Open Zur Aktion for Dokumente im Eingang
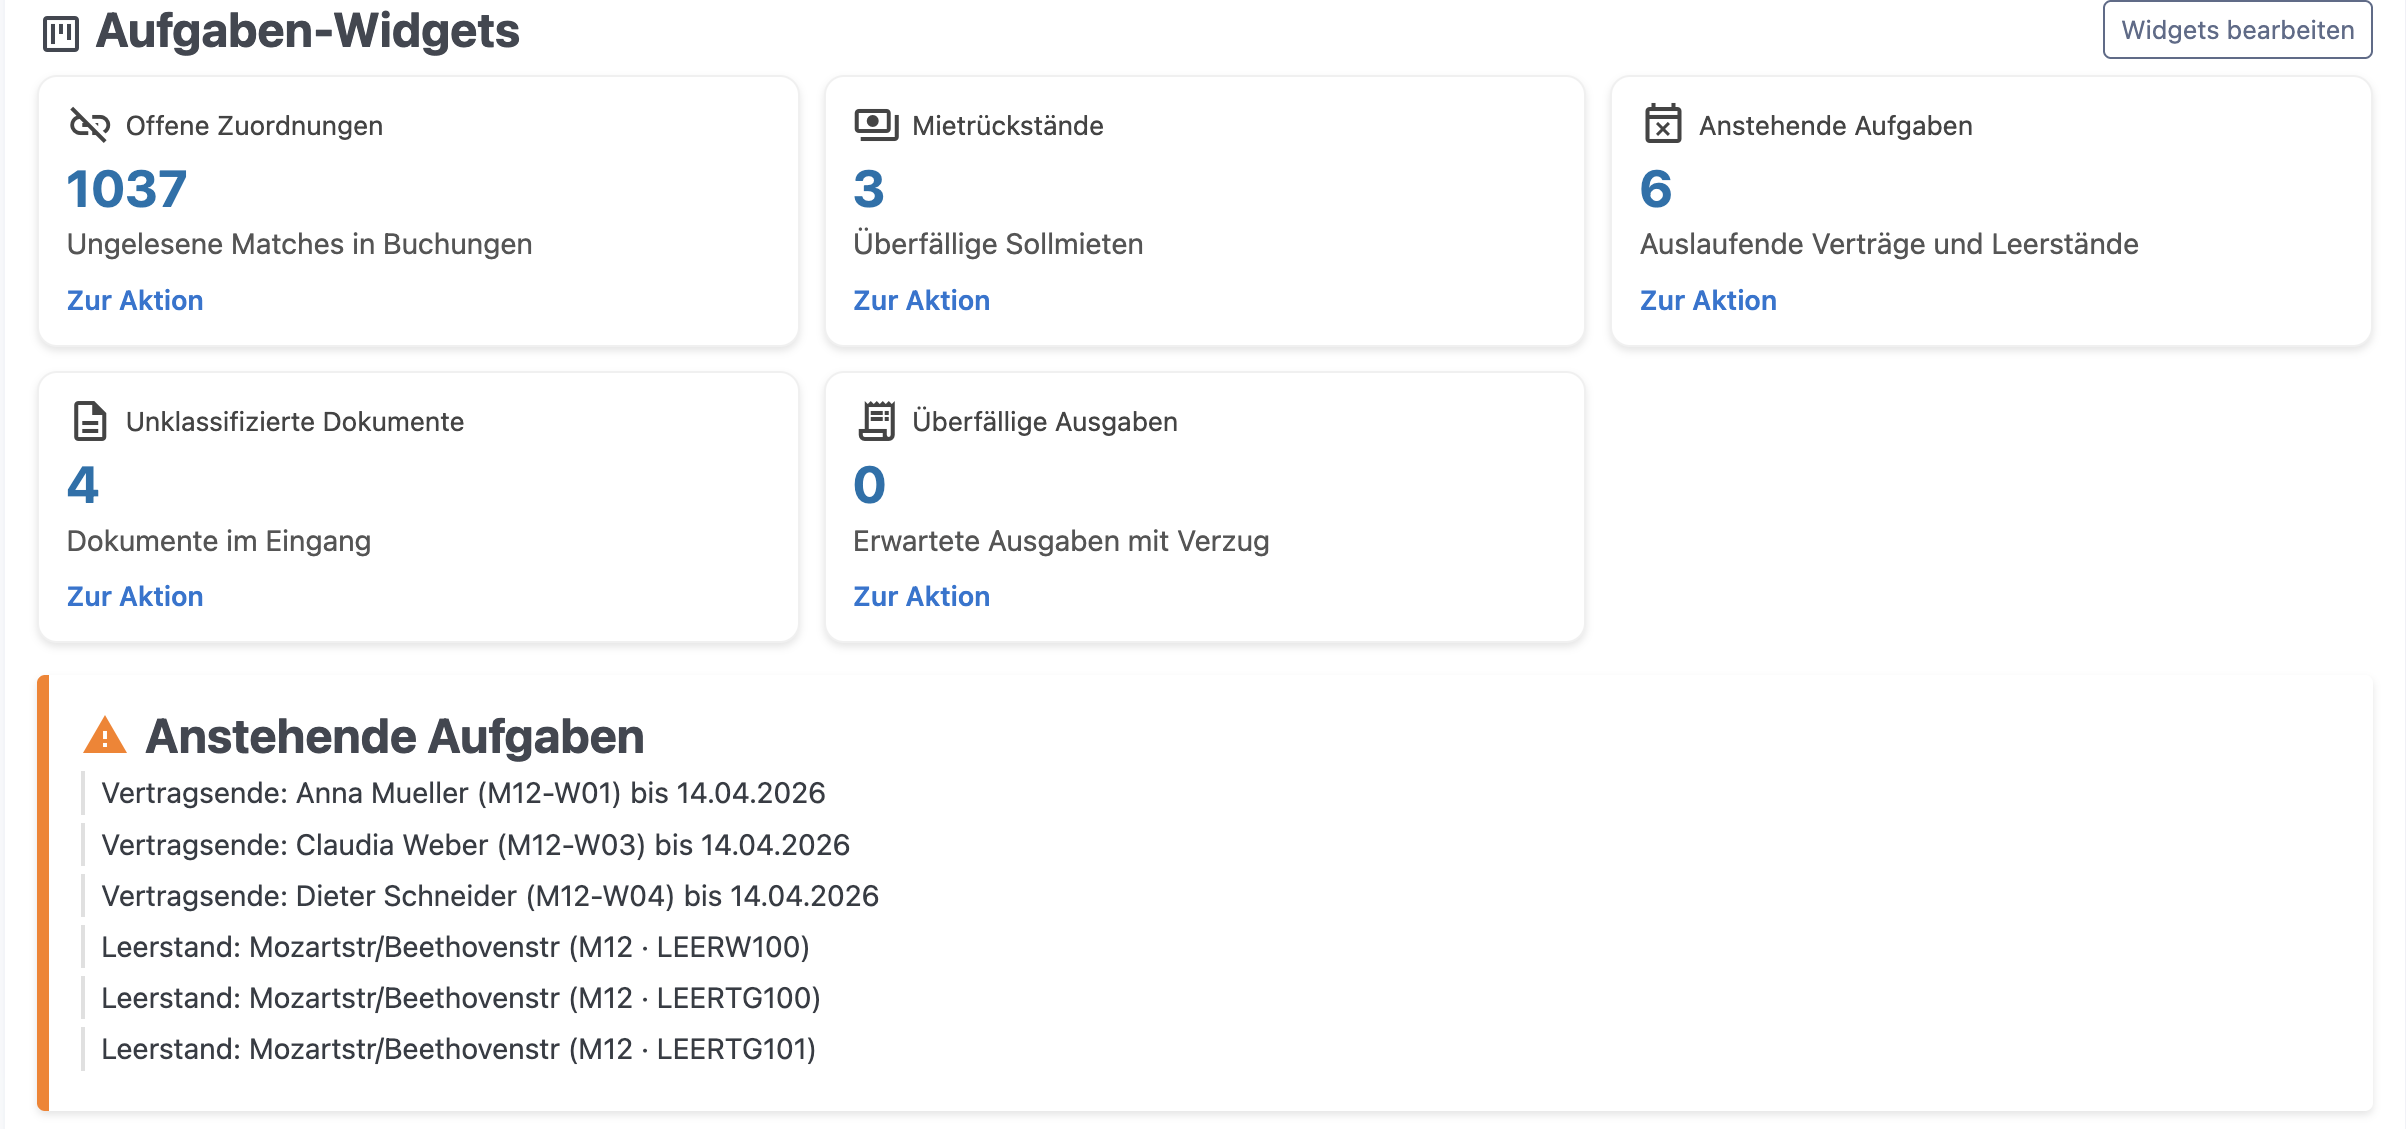 tap(135, 596)
